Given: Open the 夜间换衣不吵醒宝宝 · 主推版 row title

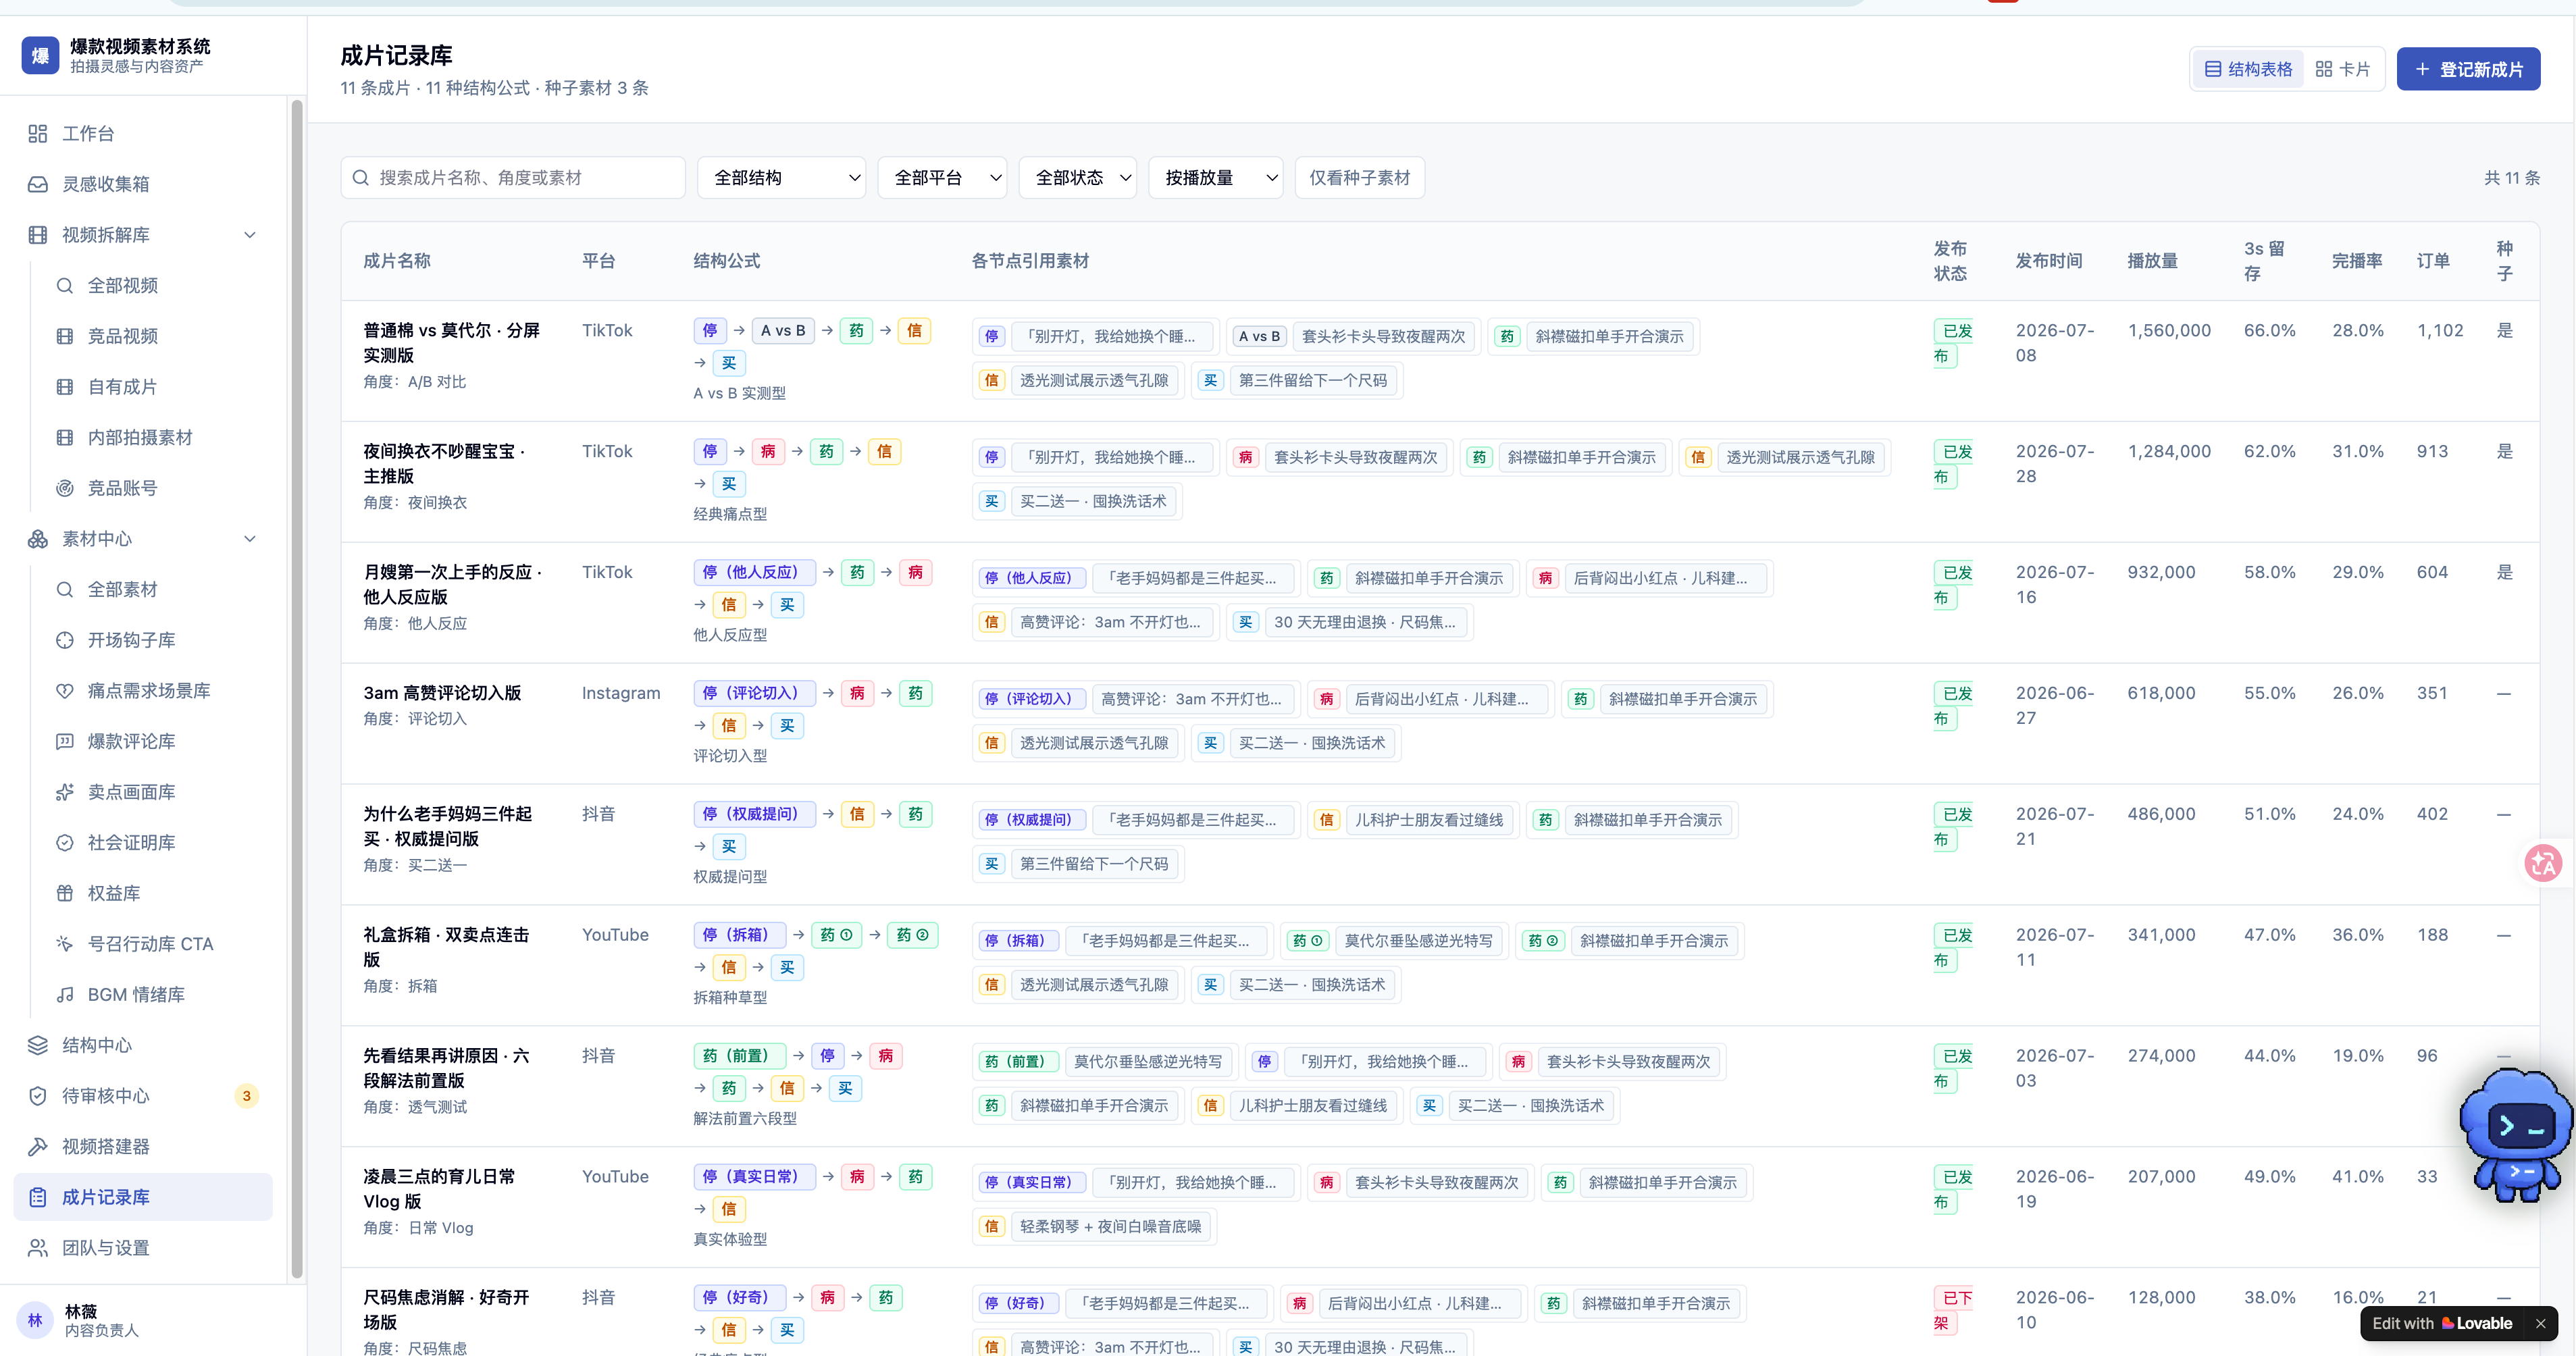Looking at the screenshot, I should pos(444,464).
